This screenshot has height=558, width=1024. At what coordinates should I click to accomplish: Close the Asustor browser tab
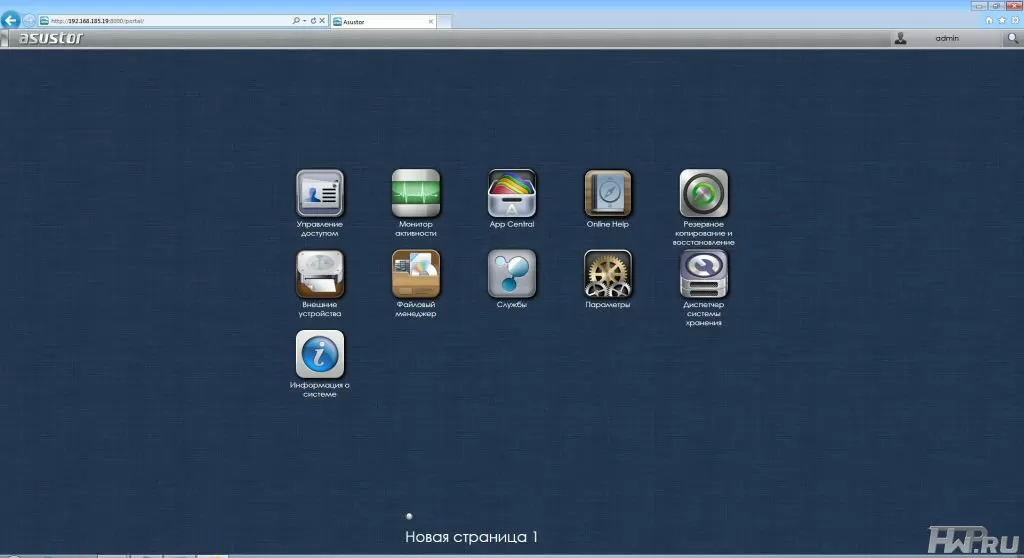pos(430,22)
